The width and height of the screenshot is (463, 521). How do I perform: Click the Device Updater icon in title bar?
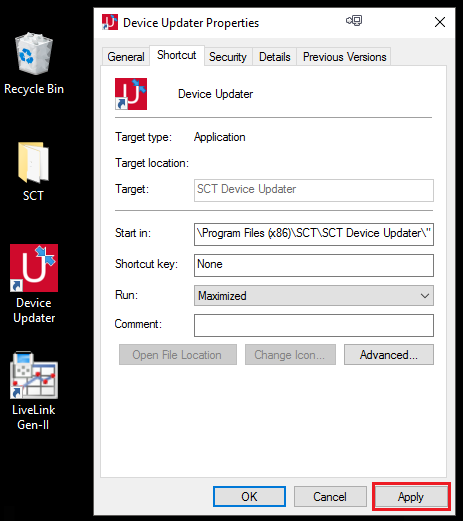click(110, 22)
